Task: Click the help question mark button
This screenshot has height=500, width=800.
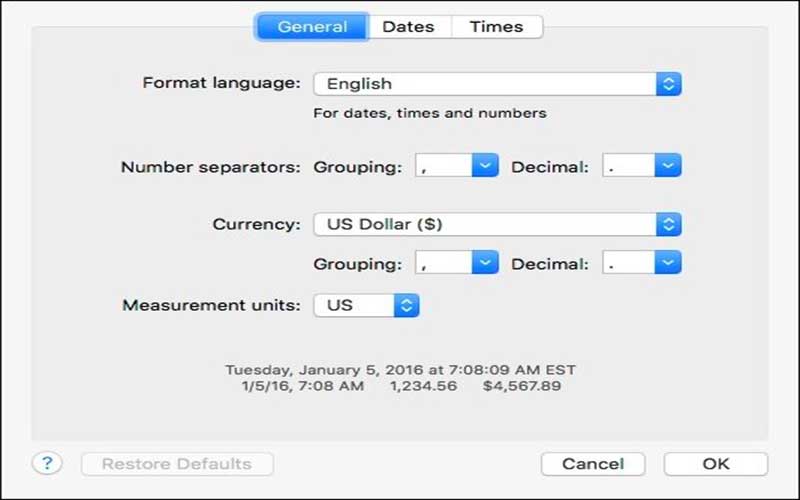Action: click(47, 463)
